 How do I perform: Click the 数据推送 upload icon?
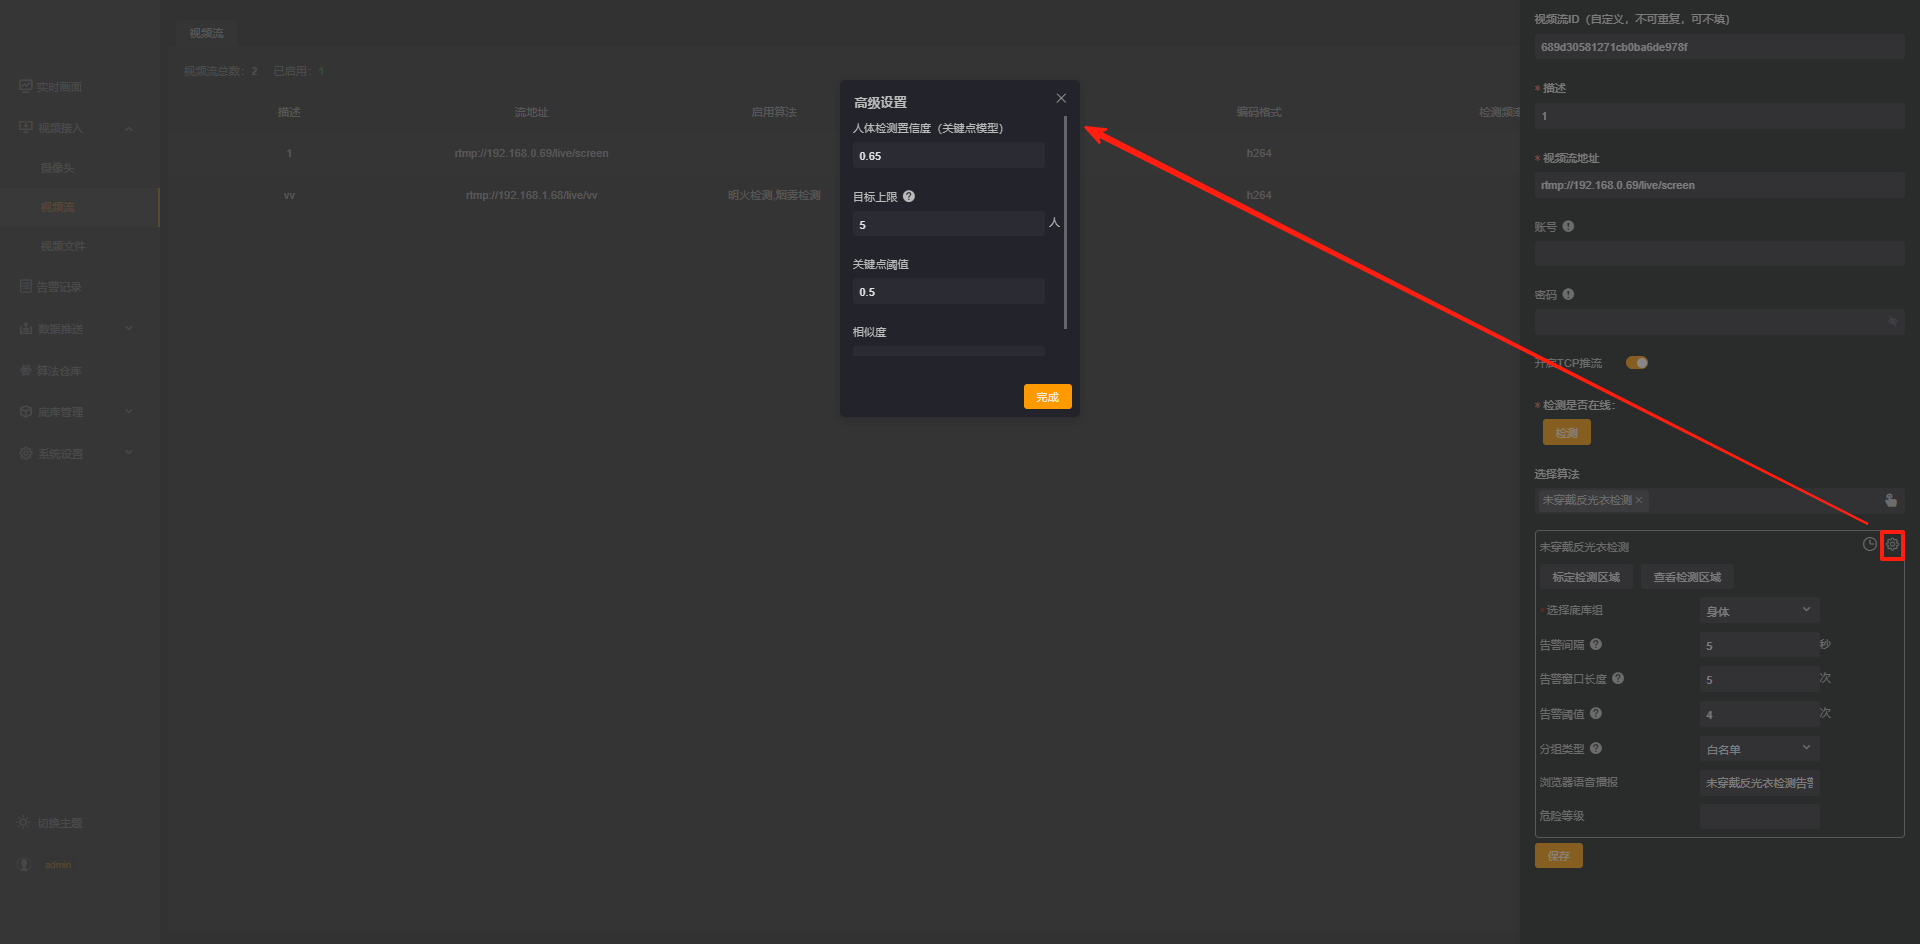click(x=26, y=328)
